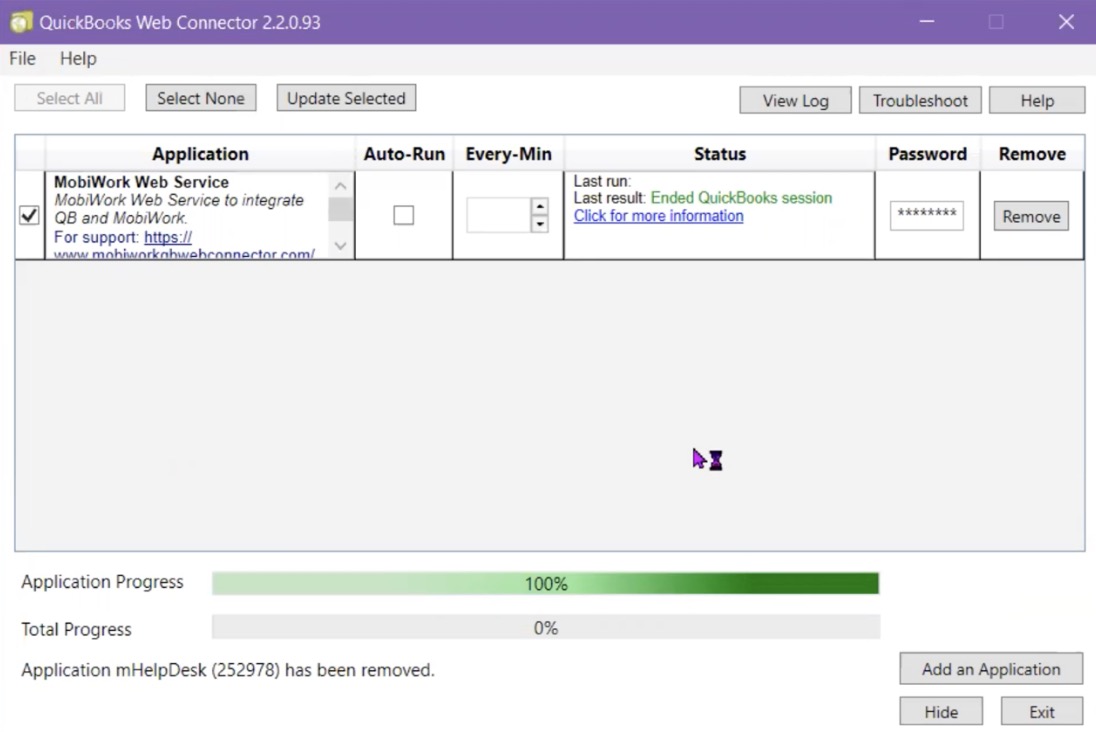The width and height of the screenshot is (1096, 732).
Task: Click the Troubleshoot button
Action: [x=920, y=100]
